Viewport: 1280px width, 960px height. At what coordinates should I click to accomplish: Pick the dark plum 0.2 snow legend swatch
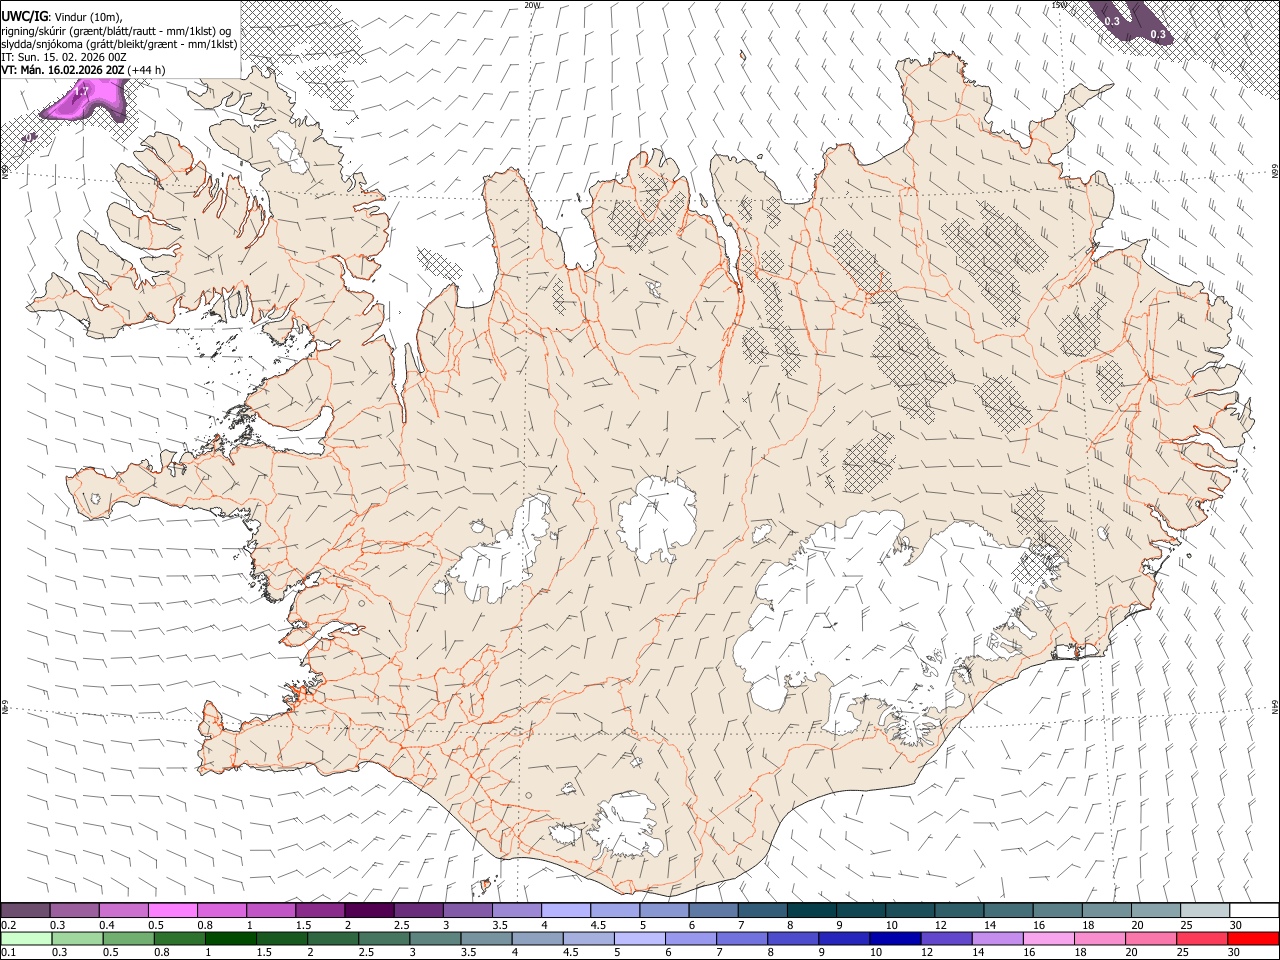pos(25,910)
